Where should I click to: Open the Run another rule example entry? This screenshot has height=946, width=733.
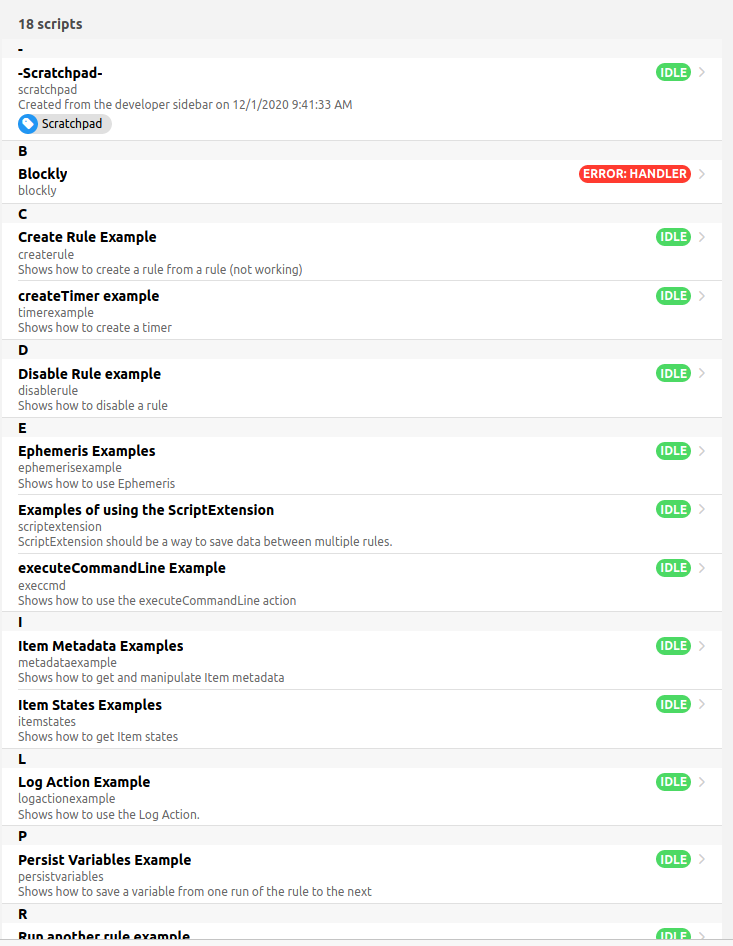click(104, 936)
